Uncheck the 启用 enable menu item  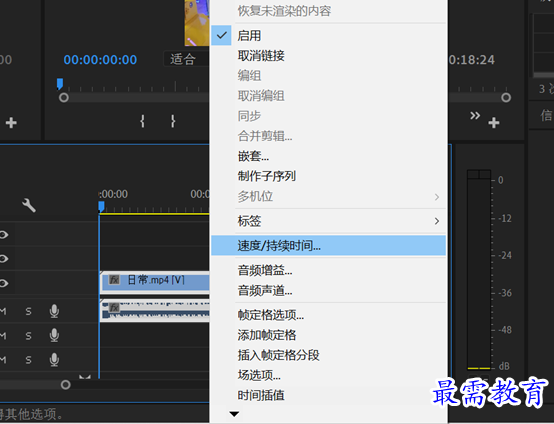(329, 35)
